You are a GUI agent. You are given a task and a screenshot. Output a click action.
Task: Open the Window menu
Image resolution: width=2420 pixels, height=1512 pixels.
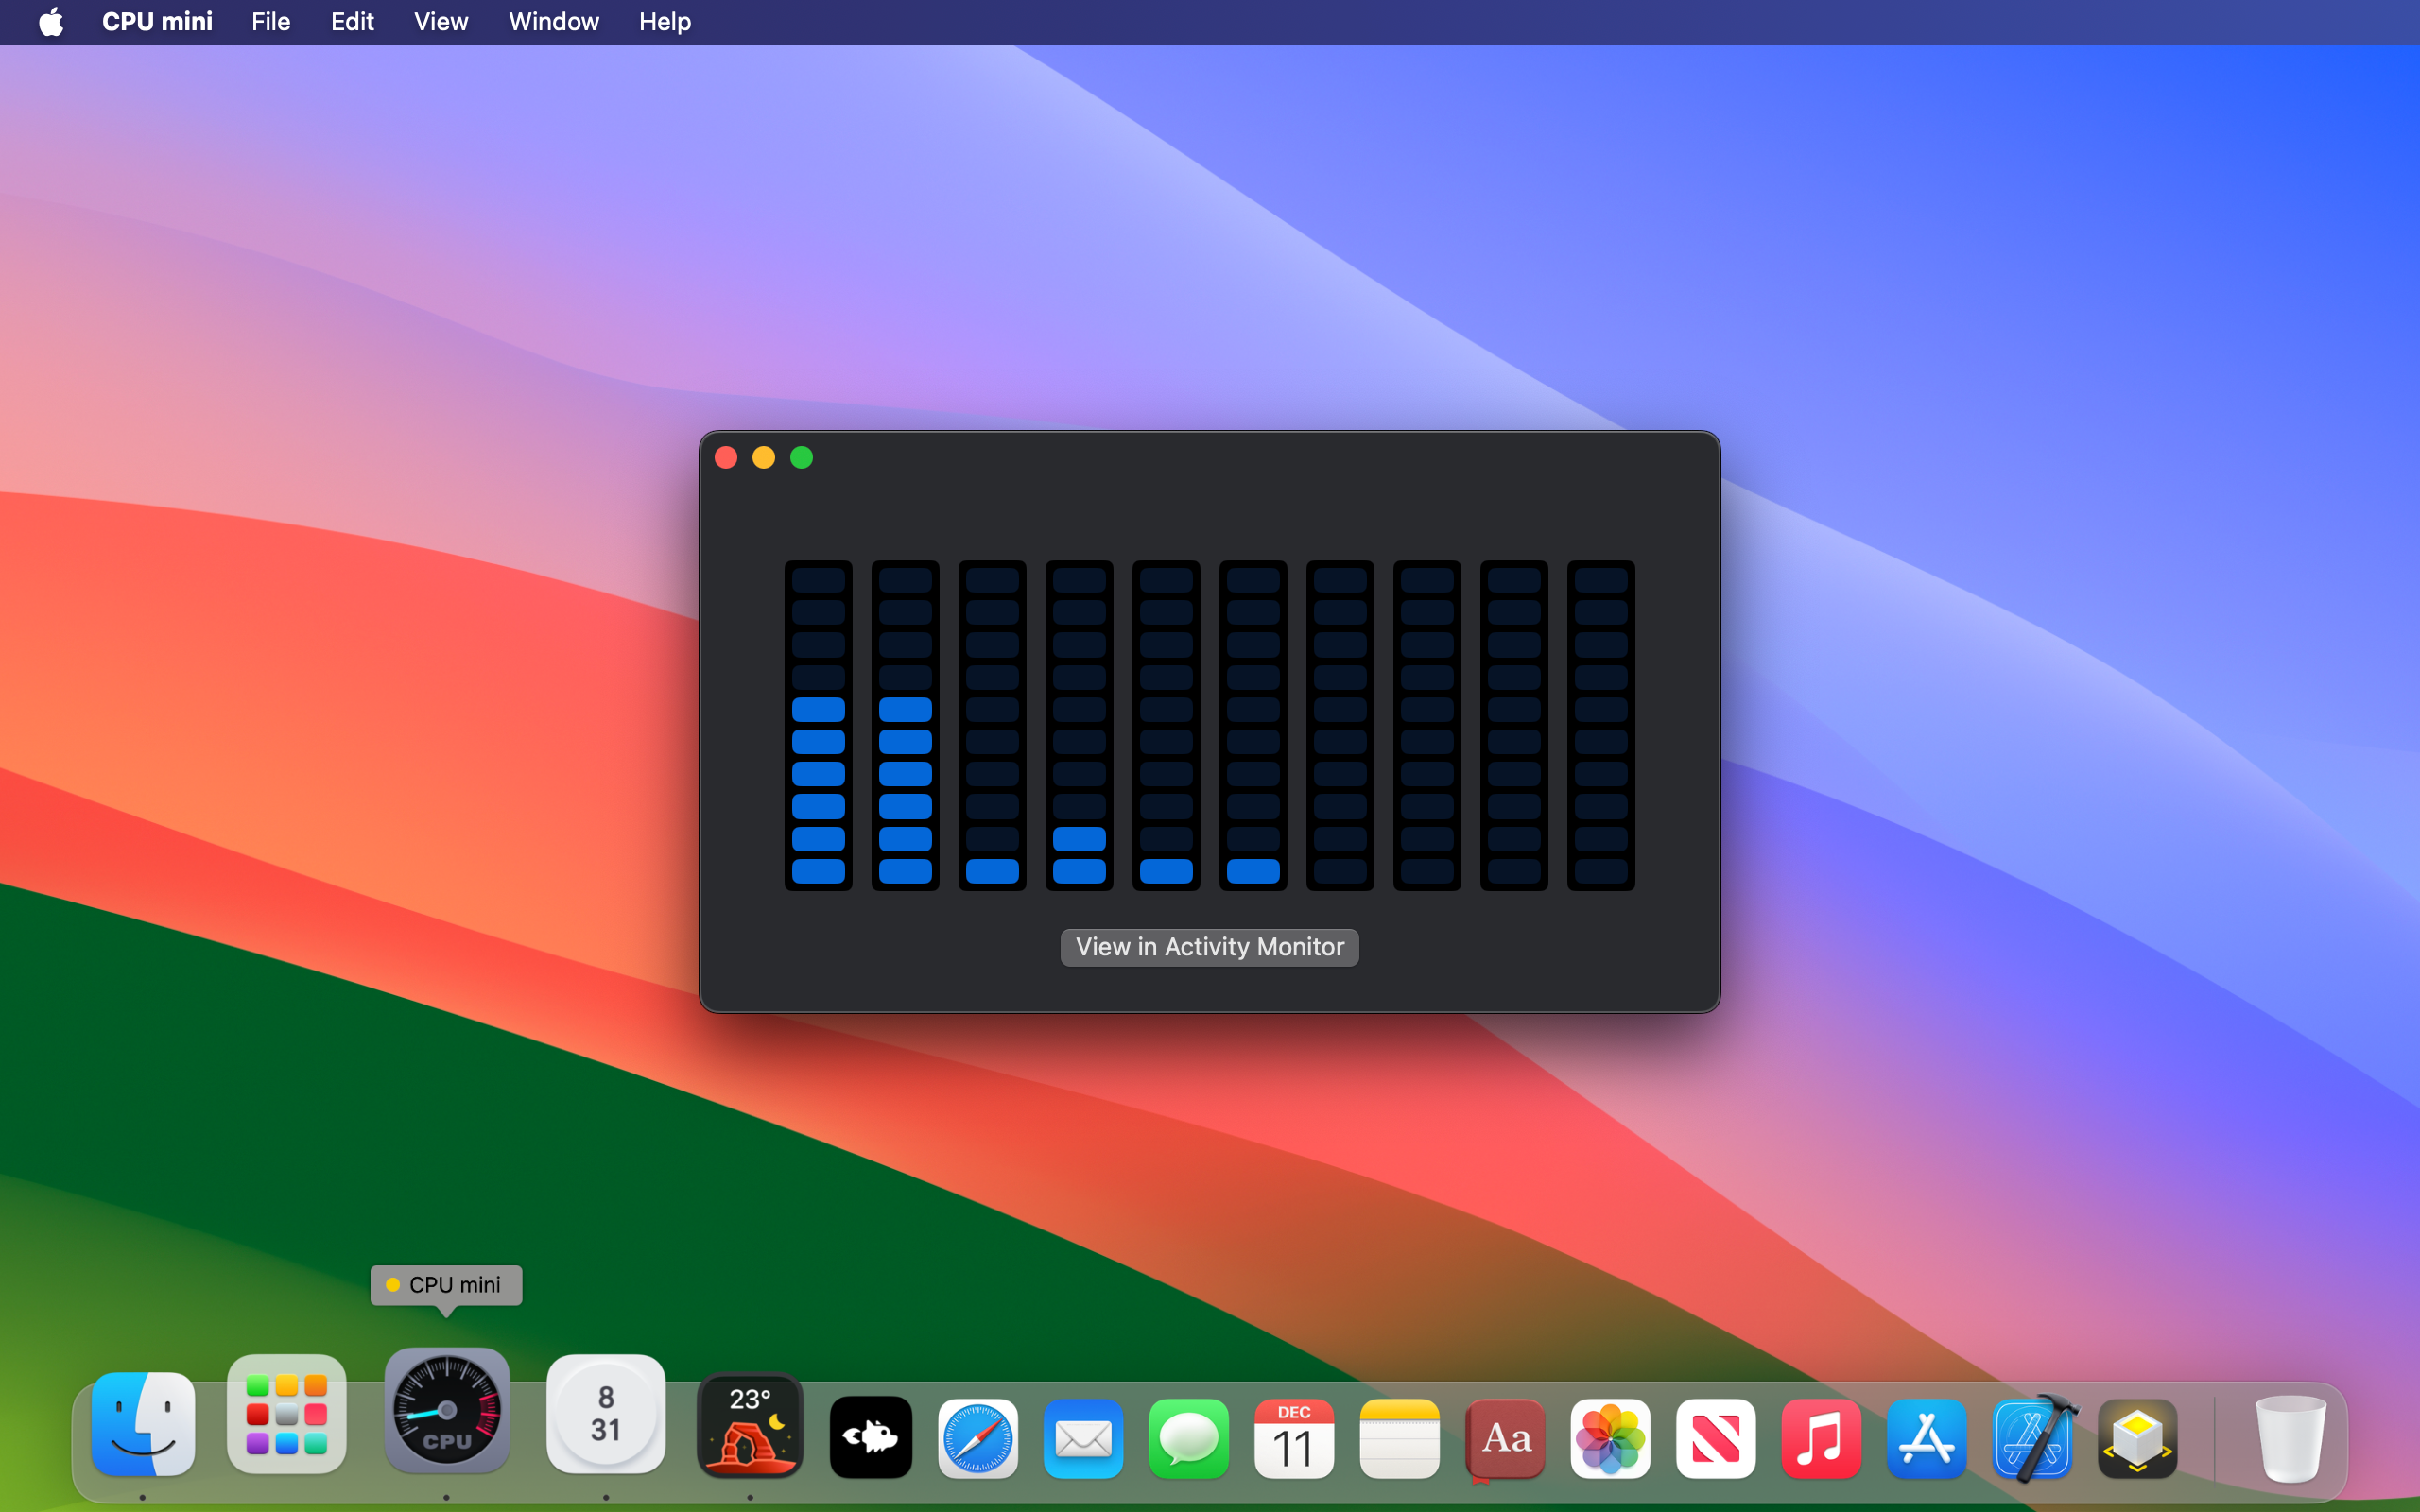tap(553, 22)
